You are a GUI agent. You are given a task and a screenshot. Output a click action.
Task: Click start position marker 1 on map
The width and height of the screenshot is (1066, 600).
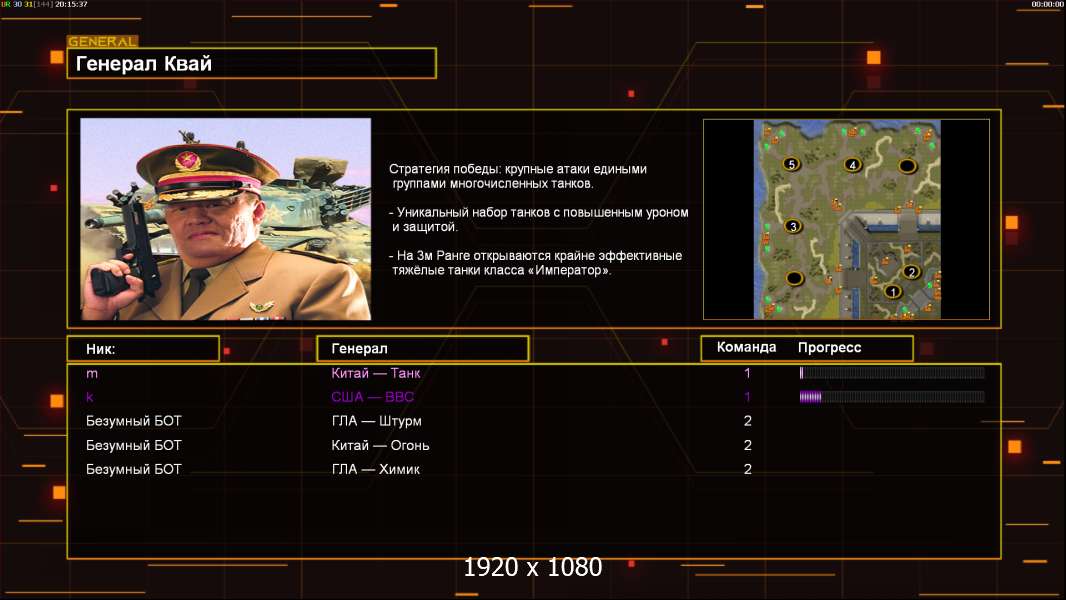(x=893, y=292)
